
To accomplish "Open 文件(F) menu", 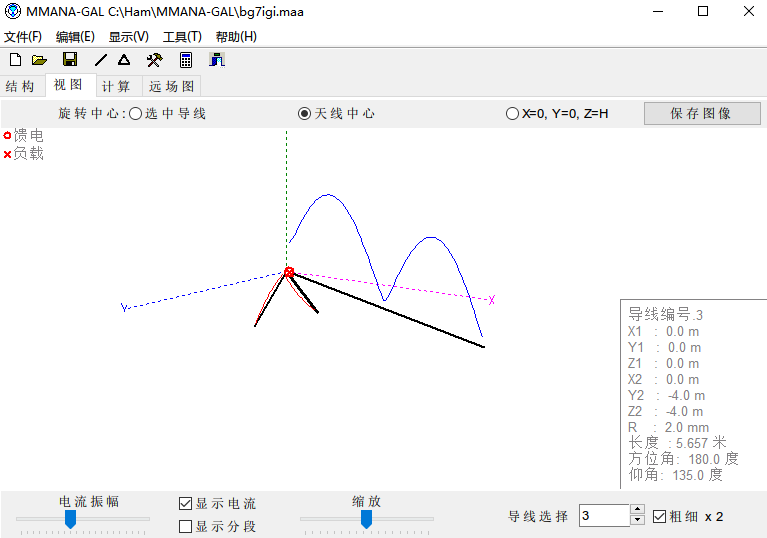I will click(23, 37).
